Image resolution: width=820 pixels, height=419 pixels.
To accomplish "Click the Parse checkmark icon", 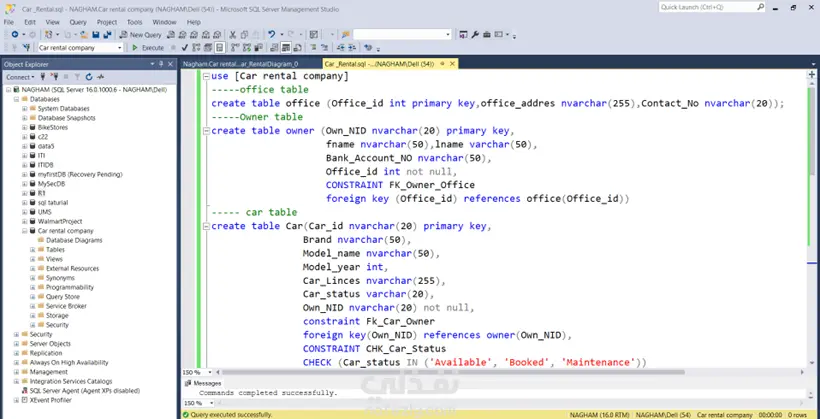I will 185,48.
